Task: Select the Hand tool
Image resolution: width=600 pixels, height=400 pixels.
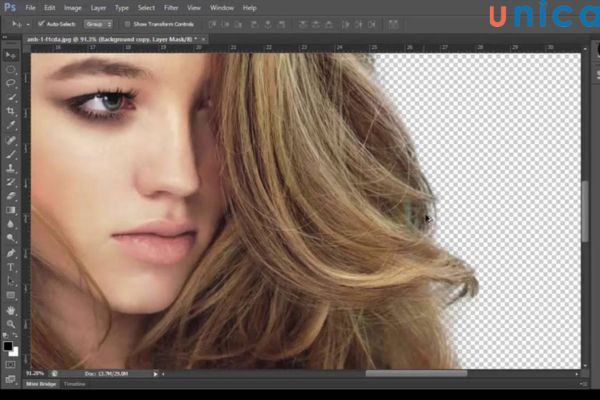Action: coord(11,310)
